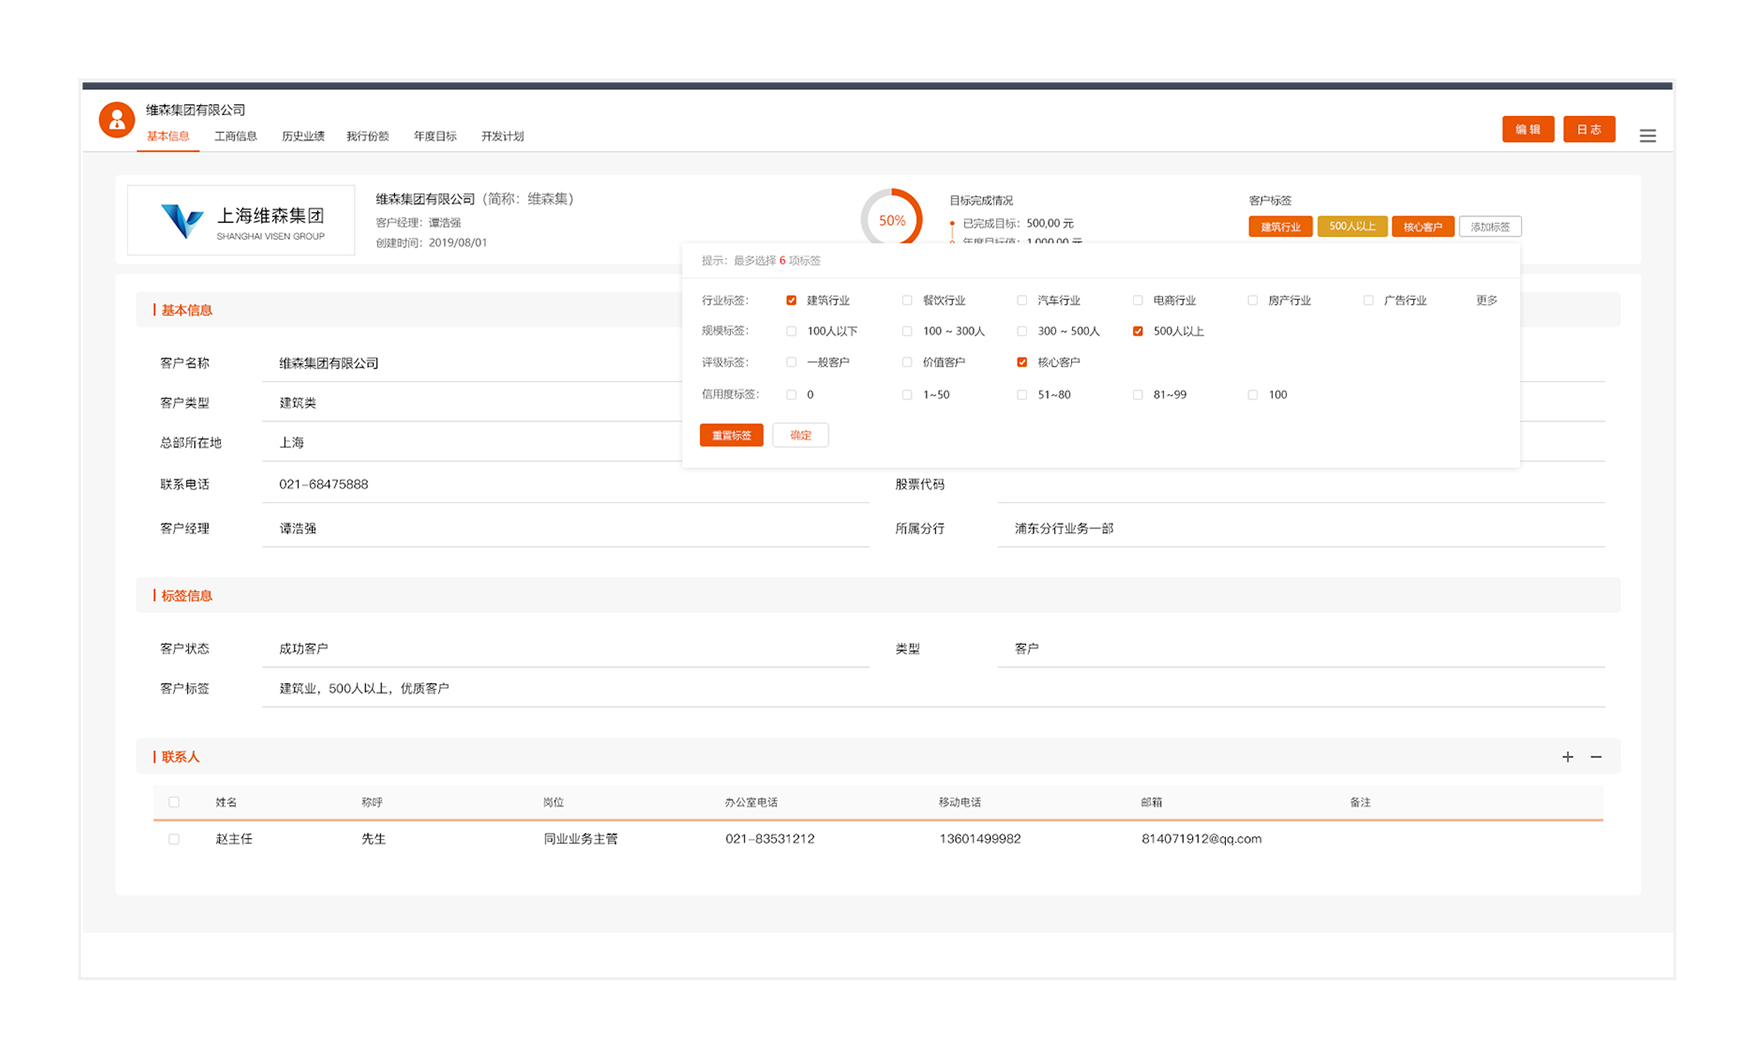Screen dimensions: 1754x1058
Task: Click the minus icon to remove contact
Action: click(x=1596, y=757)
